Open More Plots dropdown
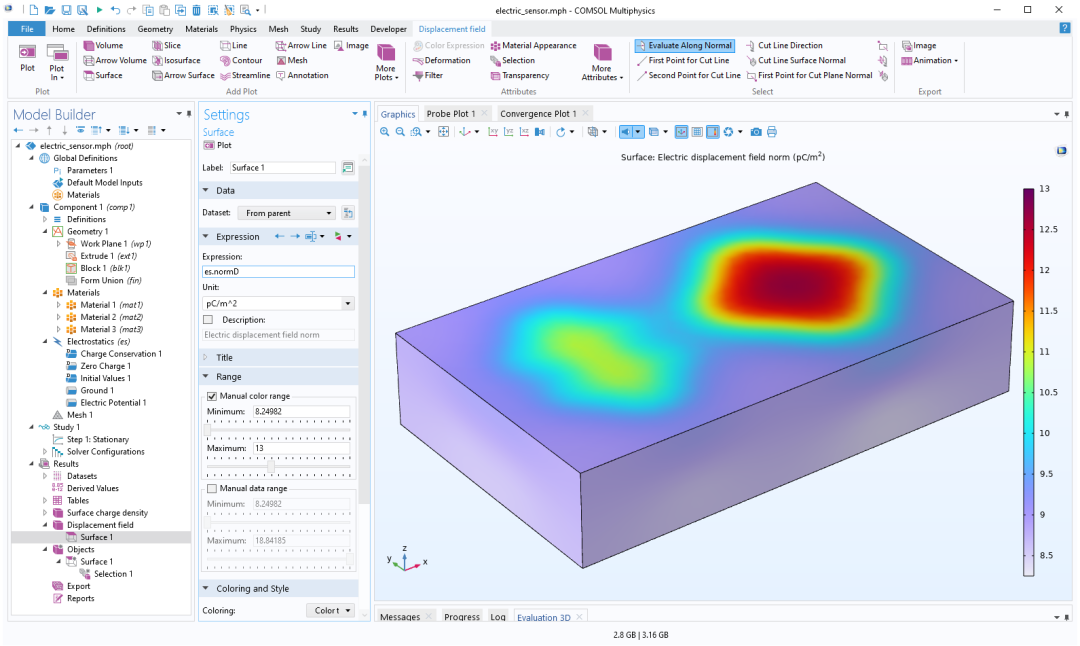Viewport: 1080px width, 646px height. pos(386,63)
